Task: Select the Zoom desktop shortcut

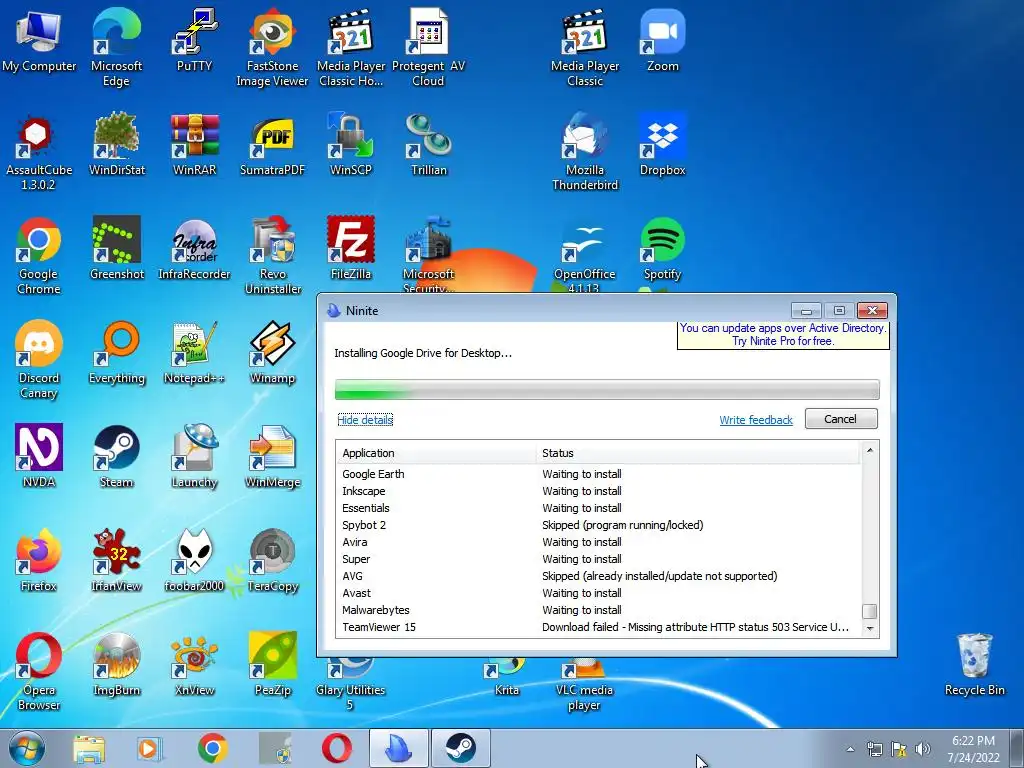Action: [662, 40]
